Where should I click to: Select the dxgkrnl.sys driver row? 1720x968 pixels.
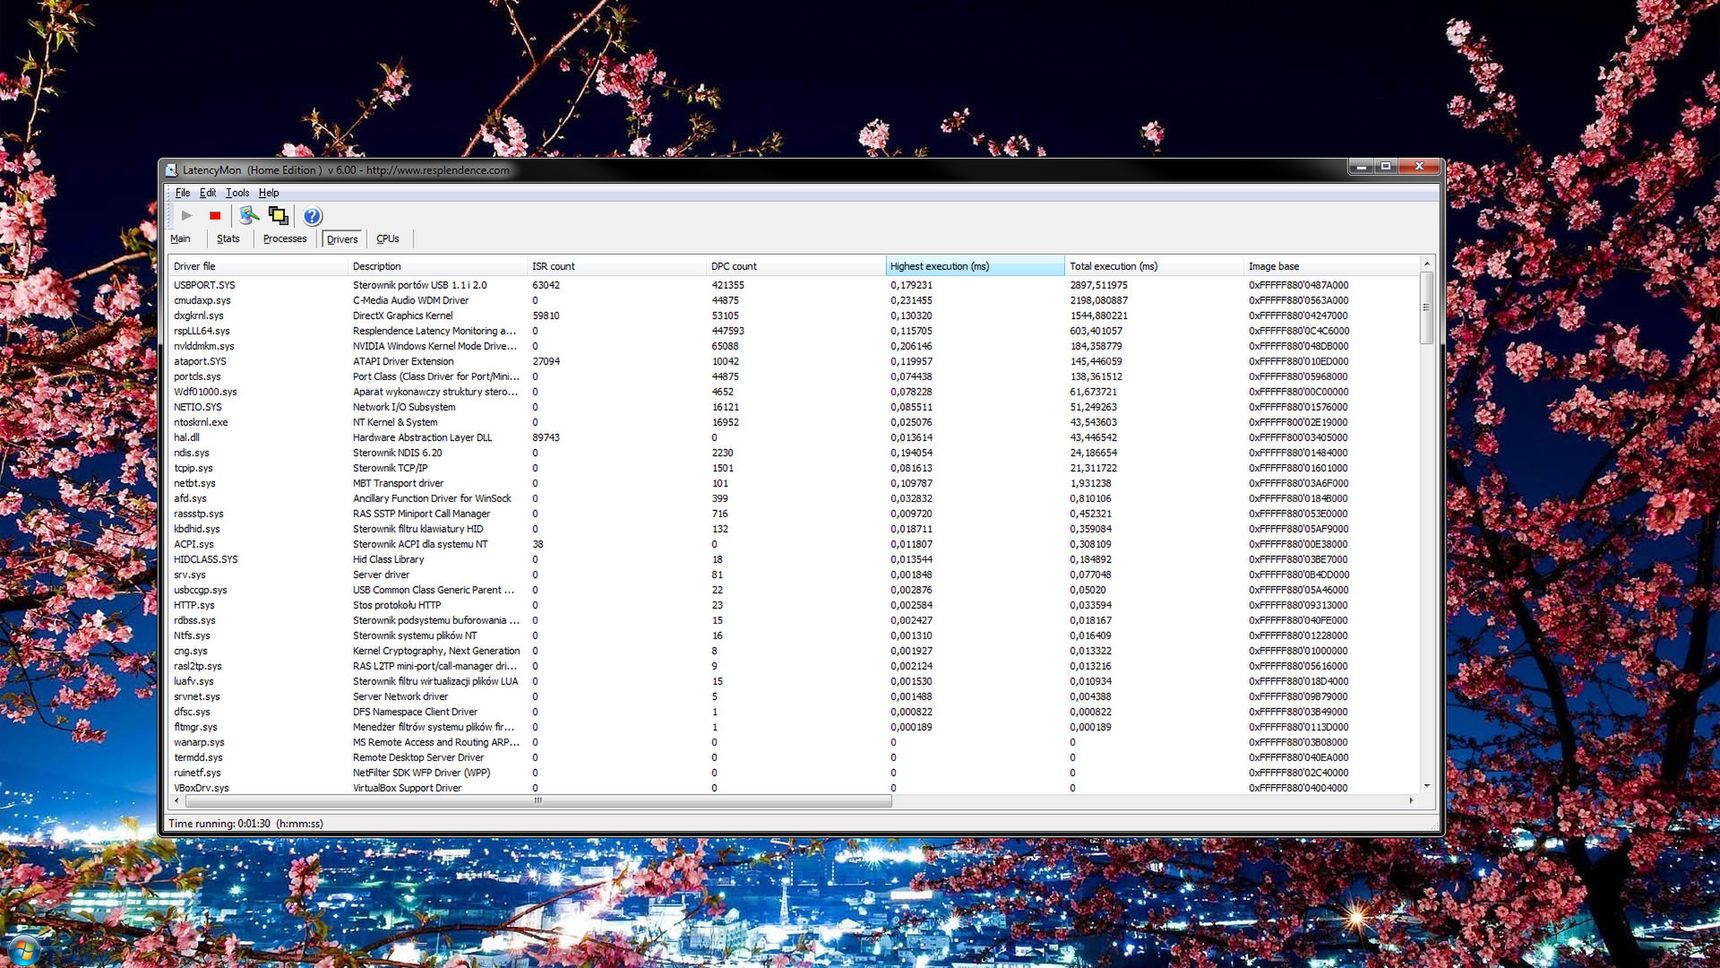(x=794, y=316)
